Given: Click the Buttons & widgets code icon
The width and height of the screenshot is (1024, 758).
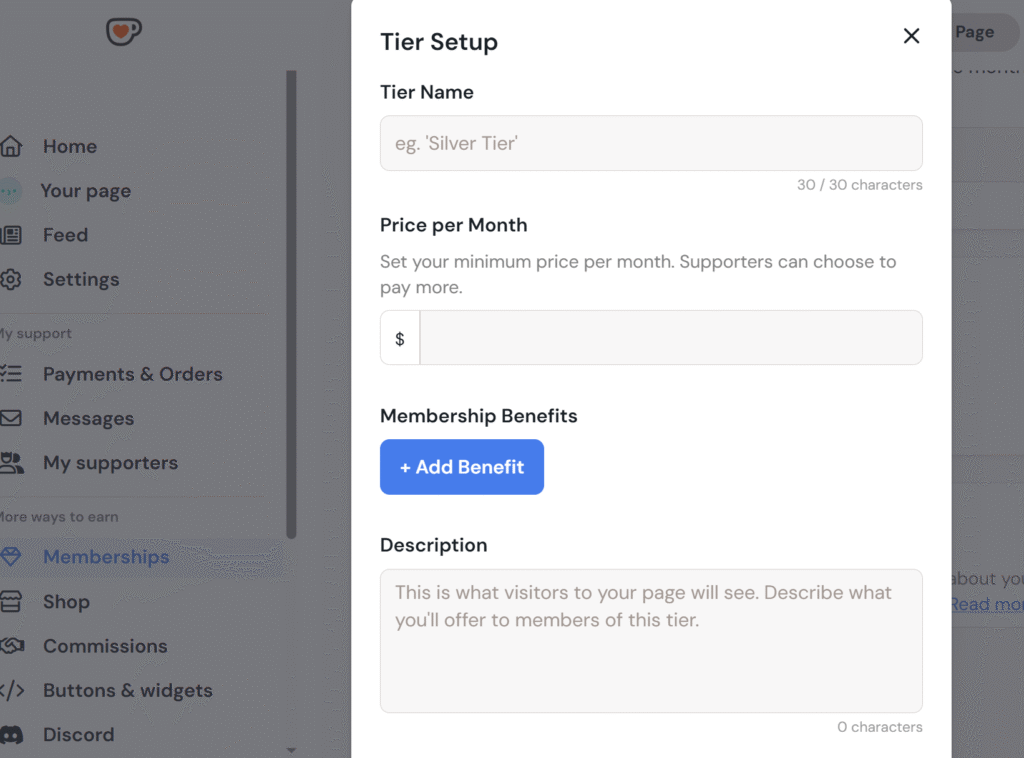Looking at the screenshot, I should pyautogui.click(x=12, y=690).
